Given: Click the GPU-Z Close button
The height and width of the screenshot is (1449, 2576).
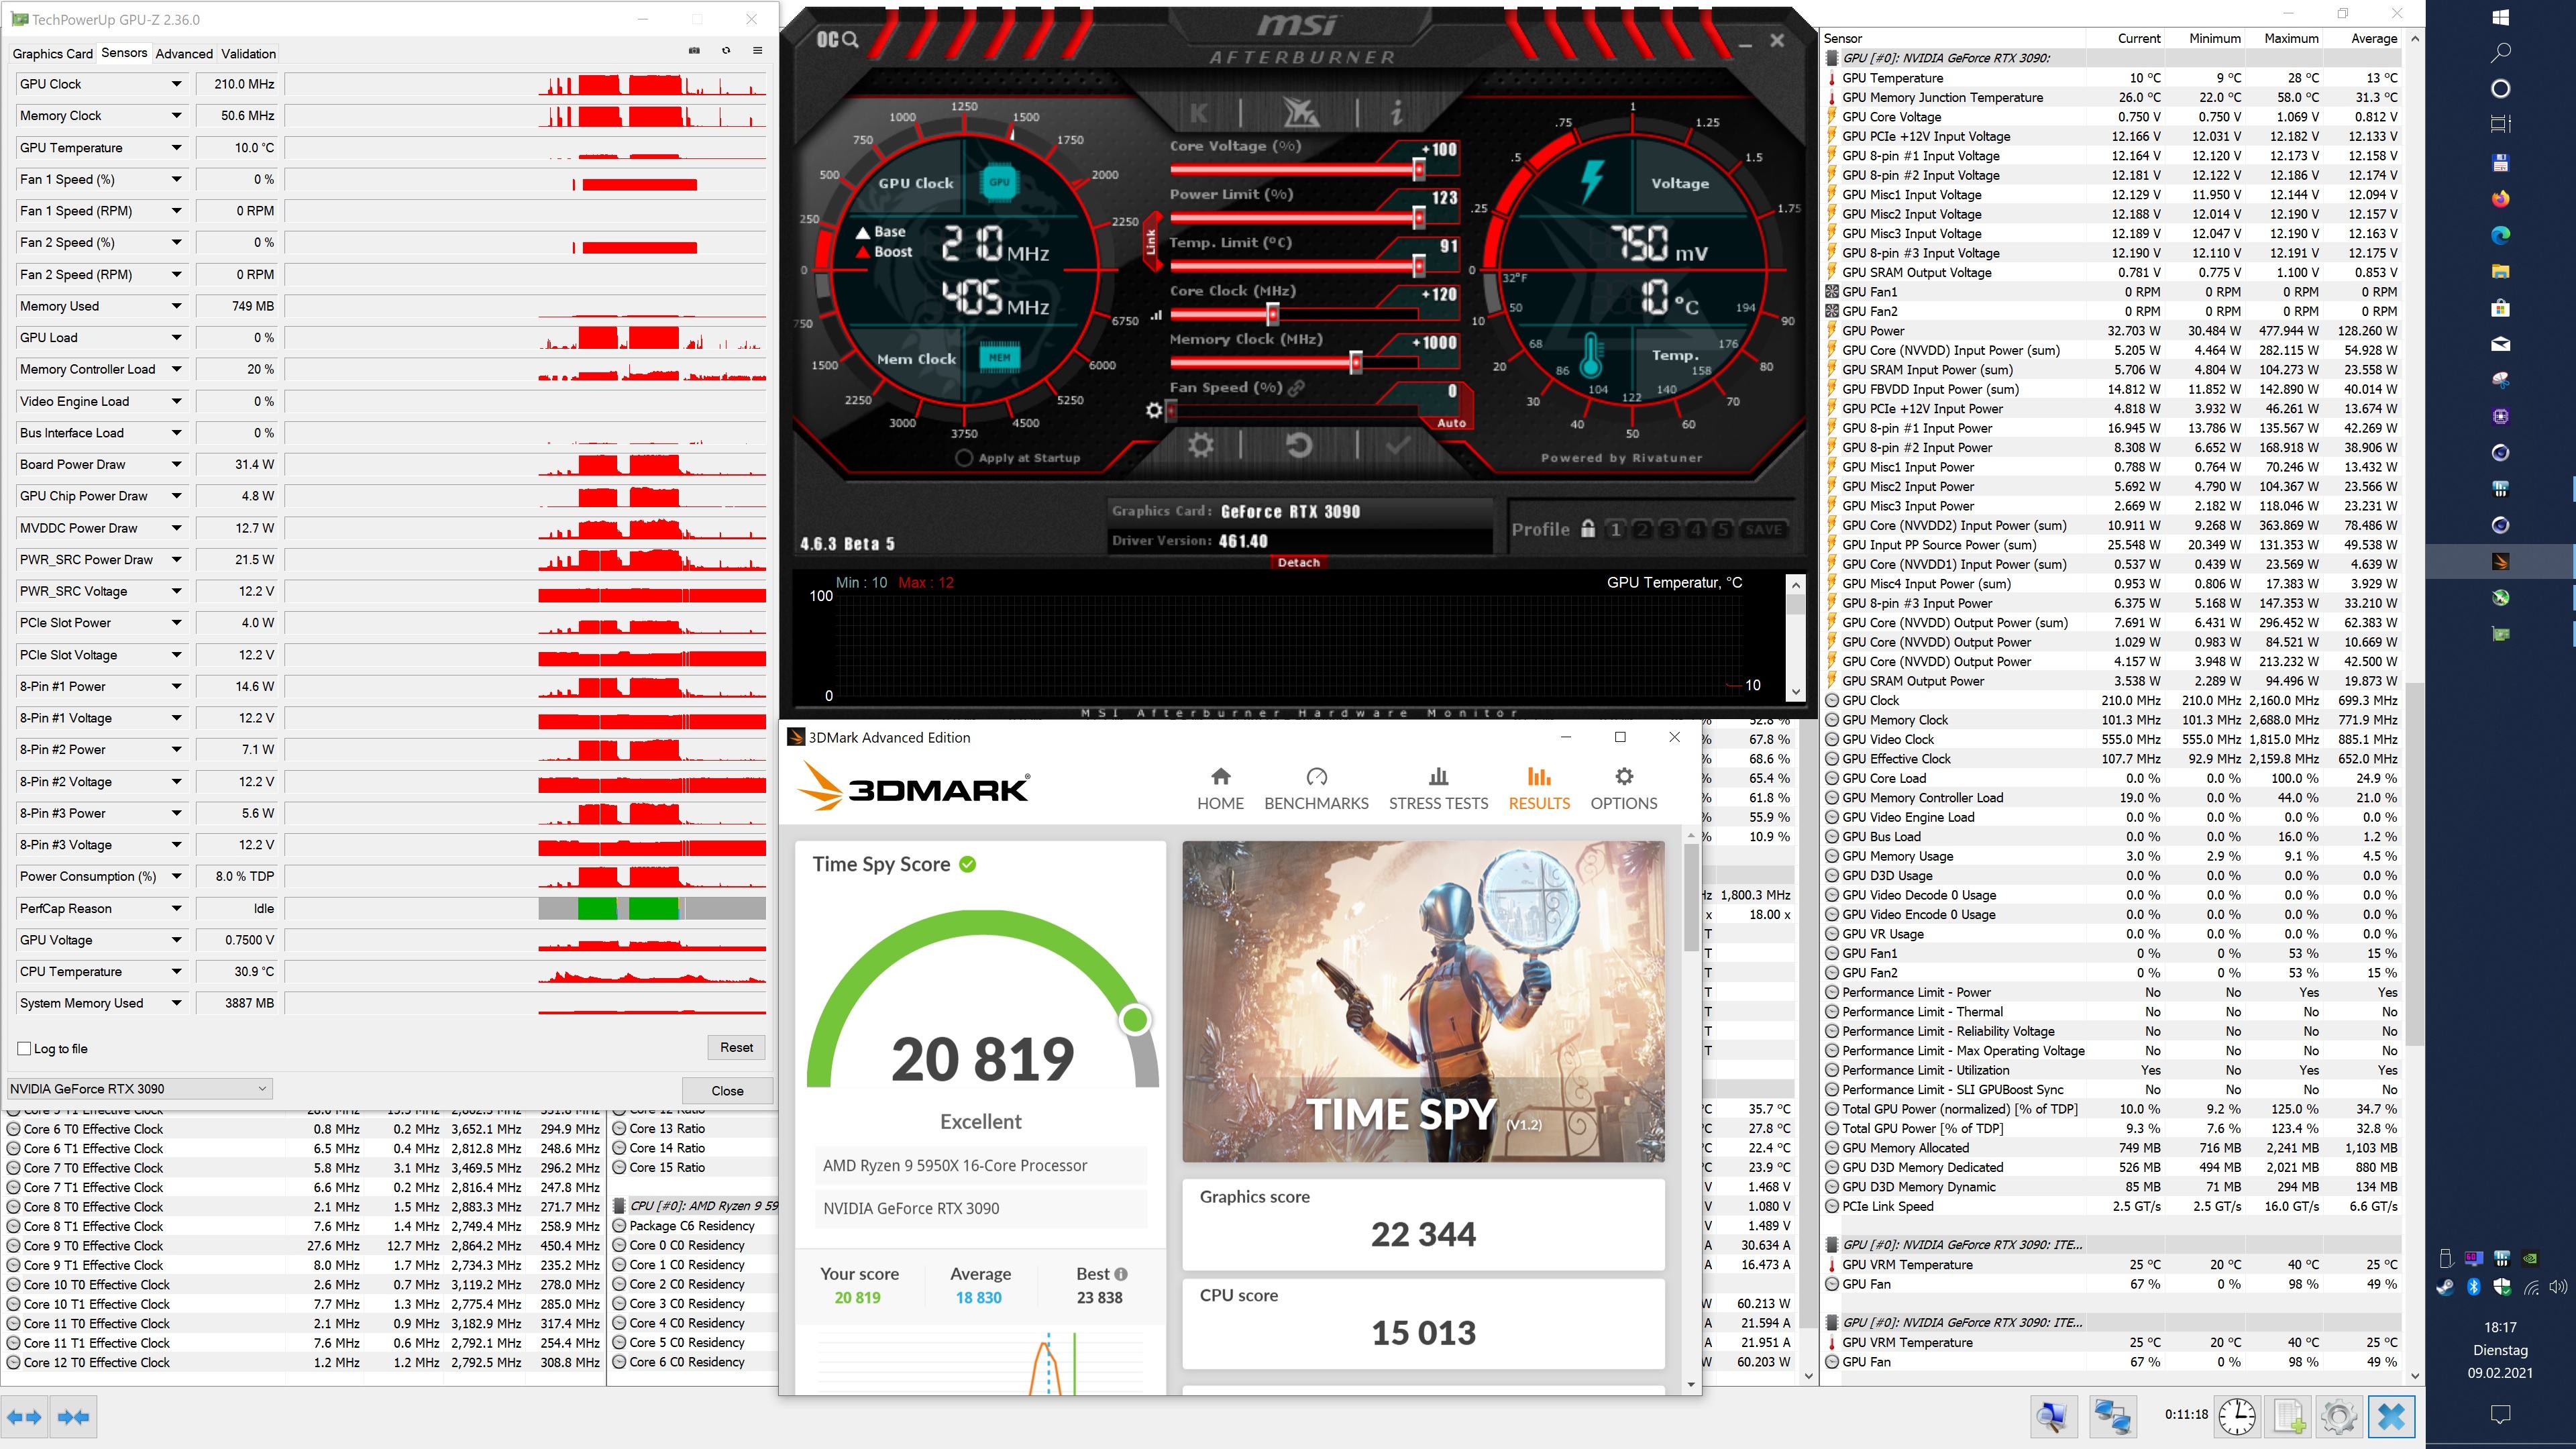Looking at the screenshot, I should [727, 1090].
